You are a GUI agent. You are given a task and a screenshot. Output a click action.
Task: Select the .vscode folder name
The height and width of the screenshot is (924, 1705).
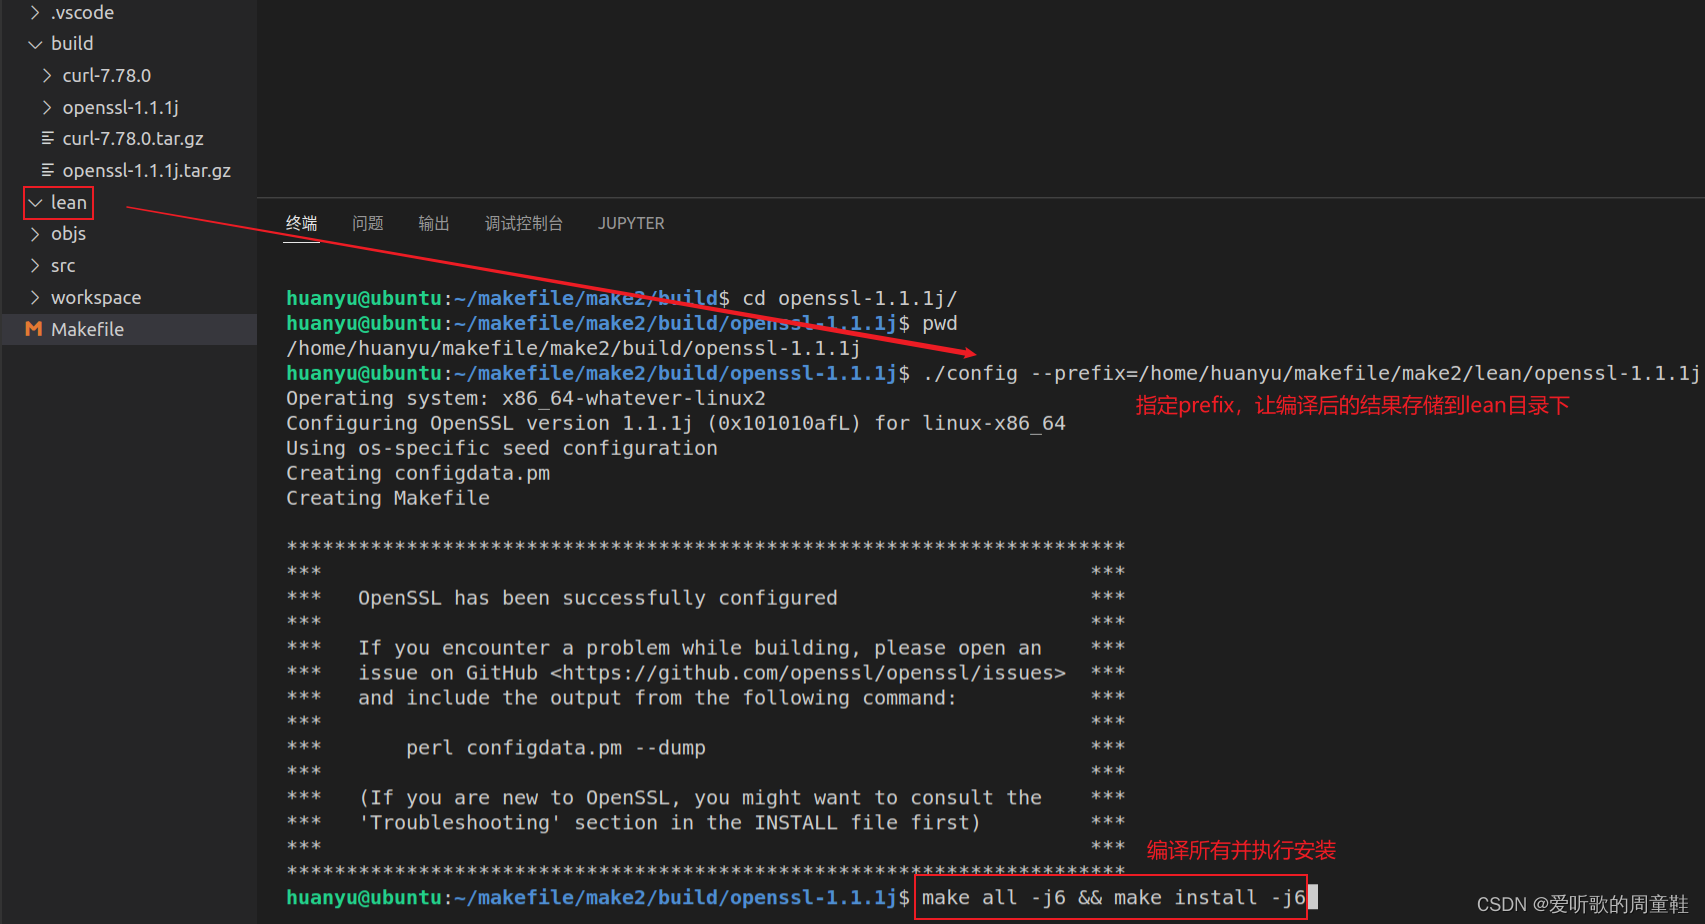coord(82,13)
